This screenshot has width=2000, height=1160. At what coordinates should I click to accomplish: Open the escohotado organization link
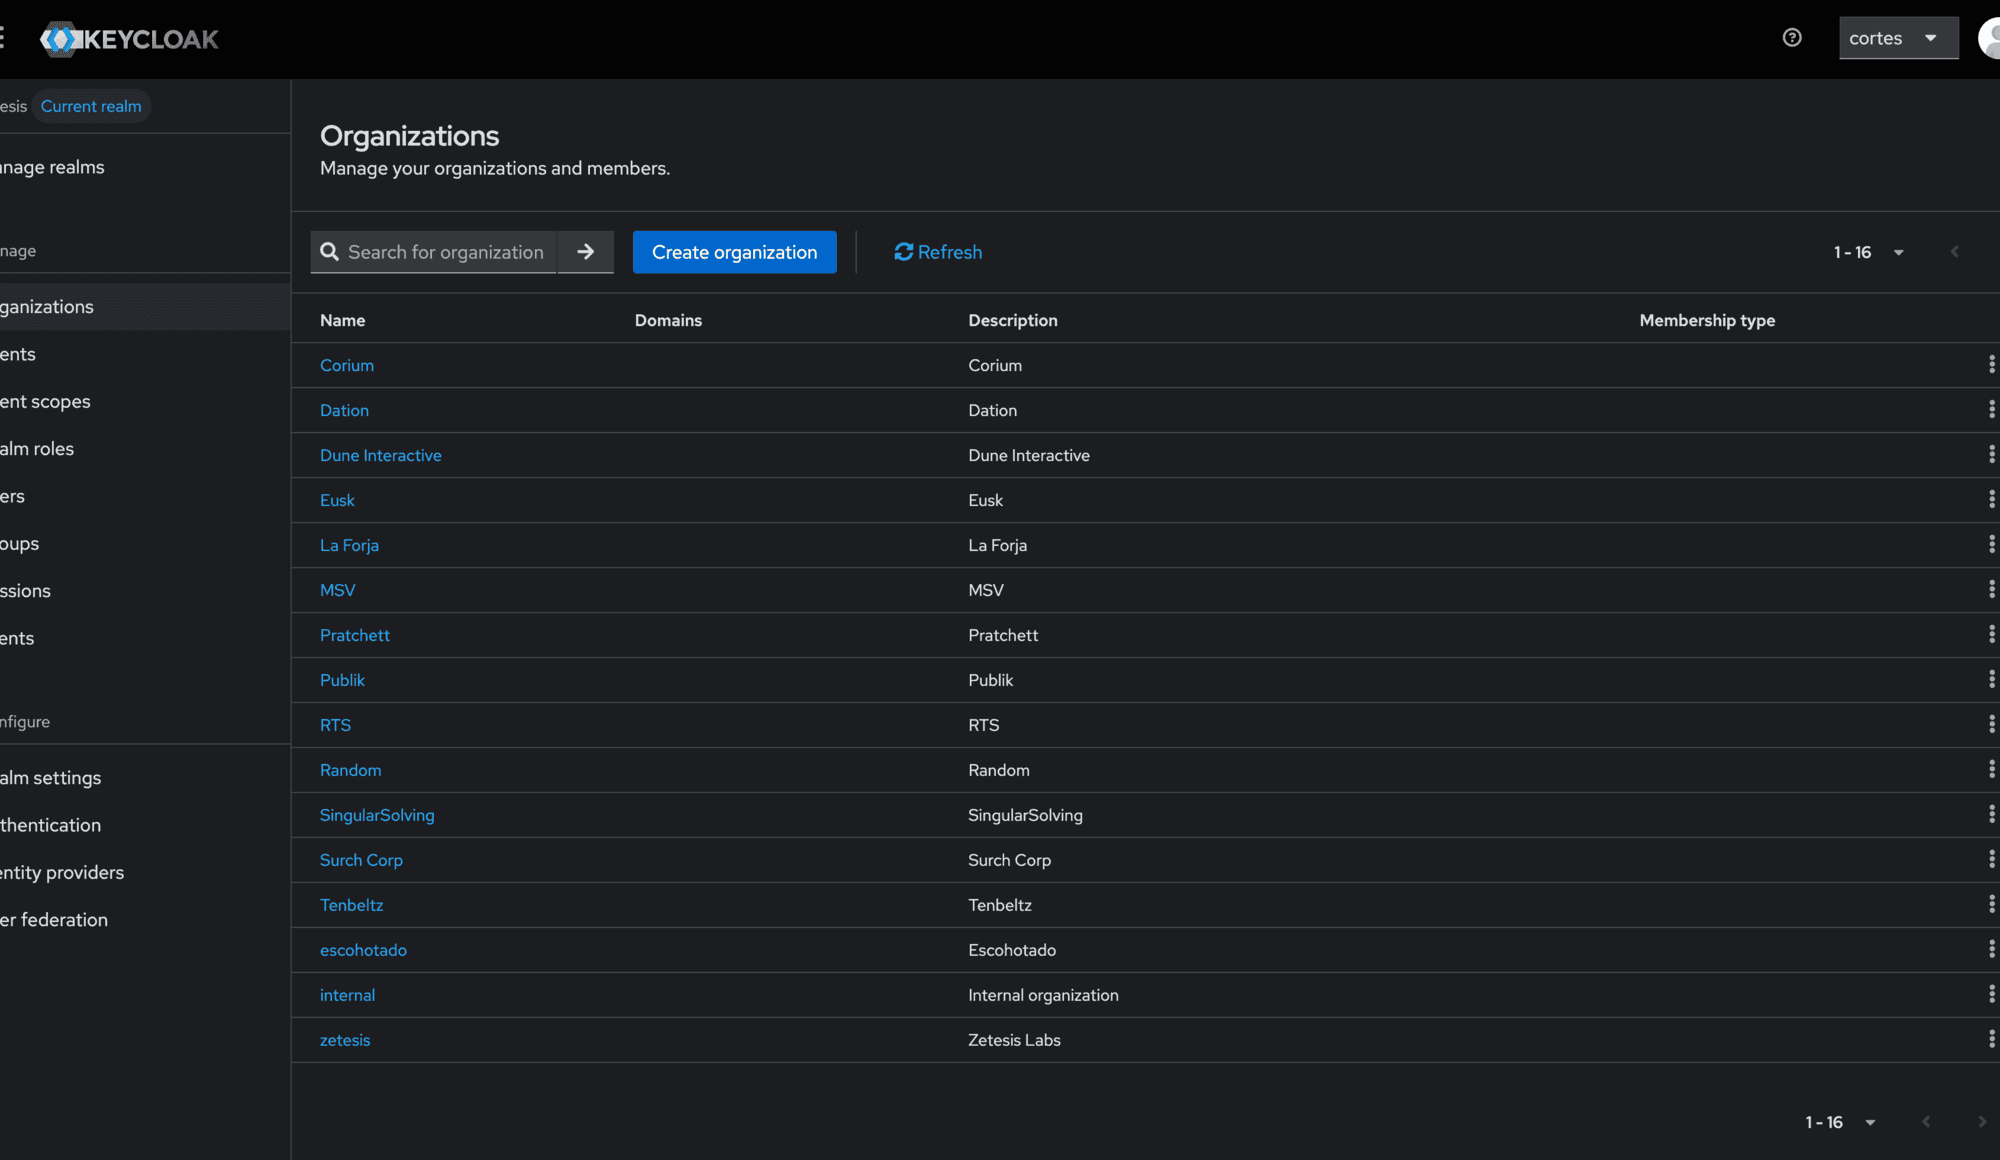363,950
